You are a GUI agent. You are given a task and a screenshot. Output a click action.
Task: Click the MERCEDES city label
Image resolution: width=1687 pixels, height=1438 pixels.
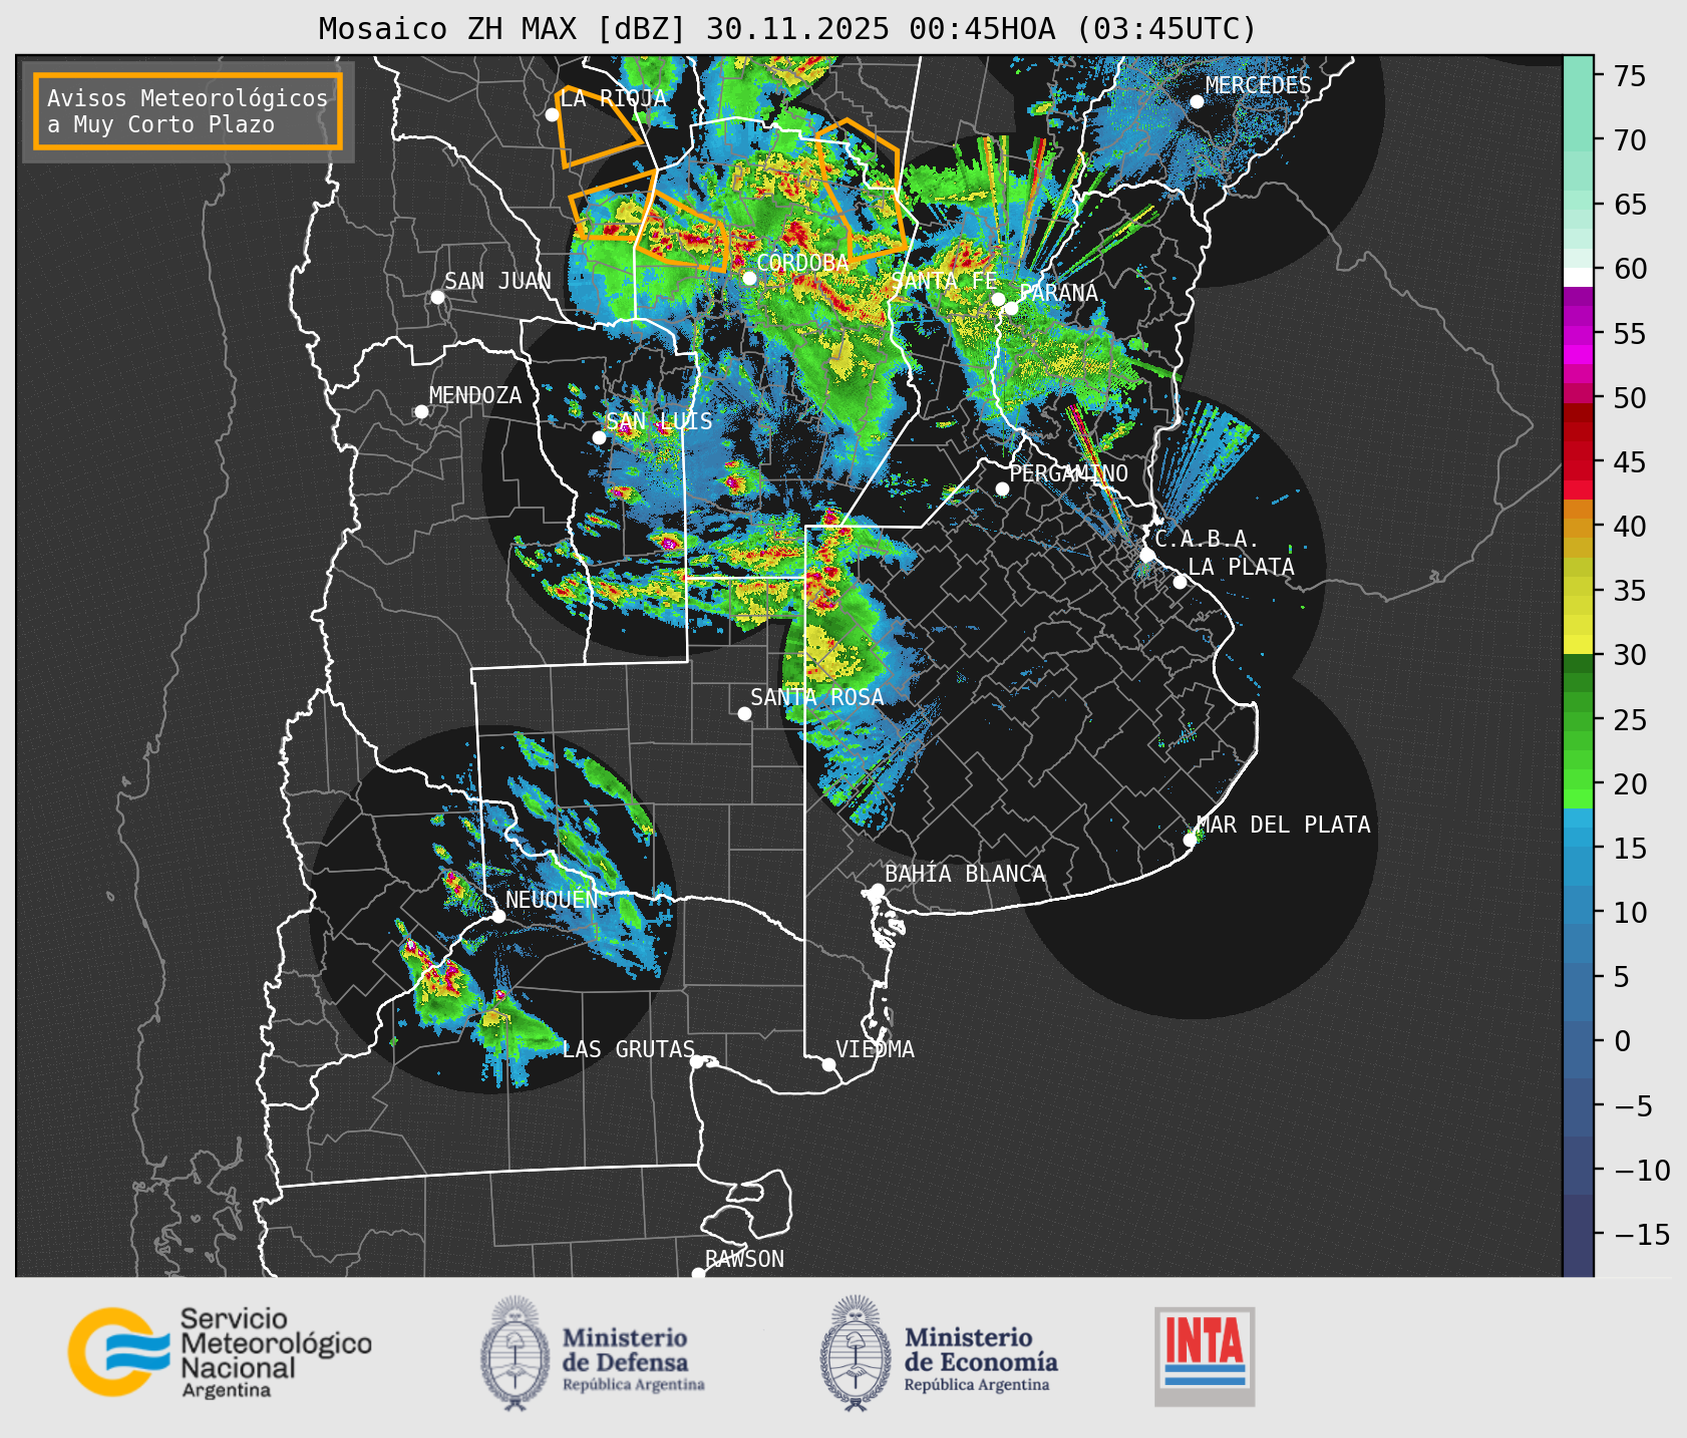(1258, 86)
